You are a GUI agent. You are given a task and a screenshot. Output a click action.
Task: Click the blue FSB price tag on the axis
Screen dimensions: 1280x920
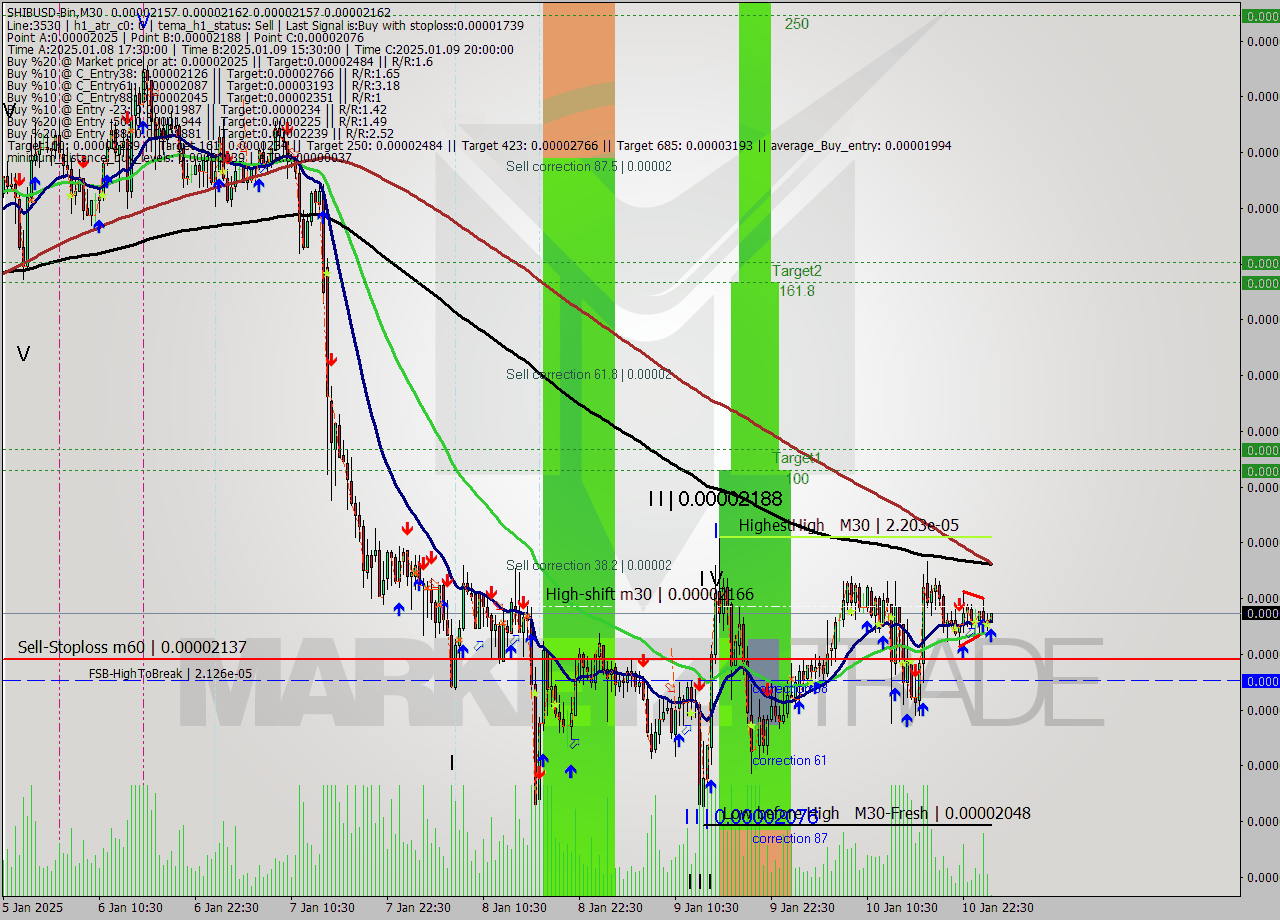pyautogui.click(x=1260, y=681)
